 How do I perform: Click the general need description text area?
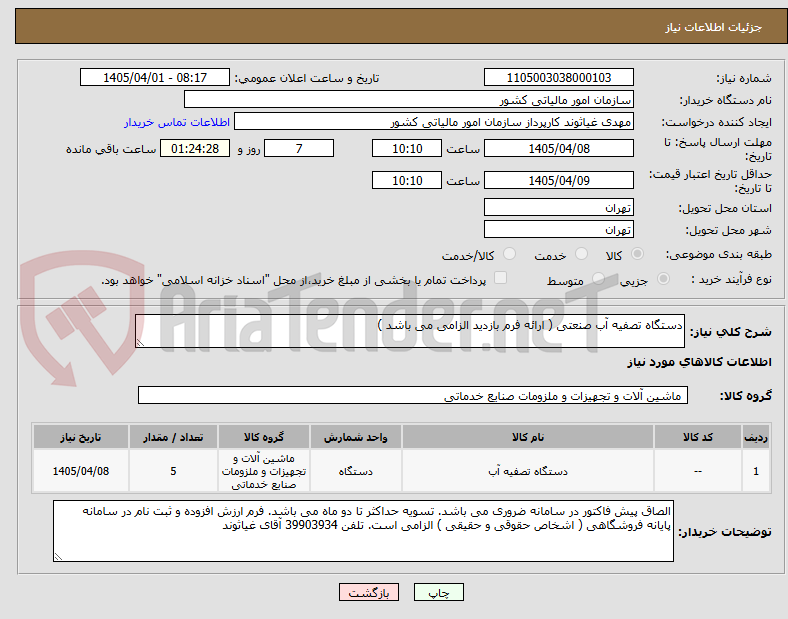tap(410, 331)
